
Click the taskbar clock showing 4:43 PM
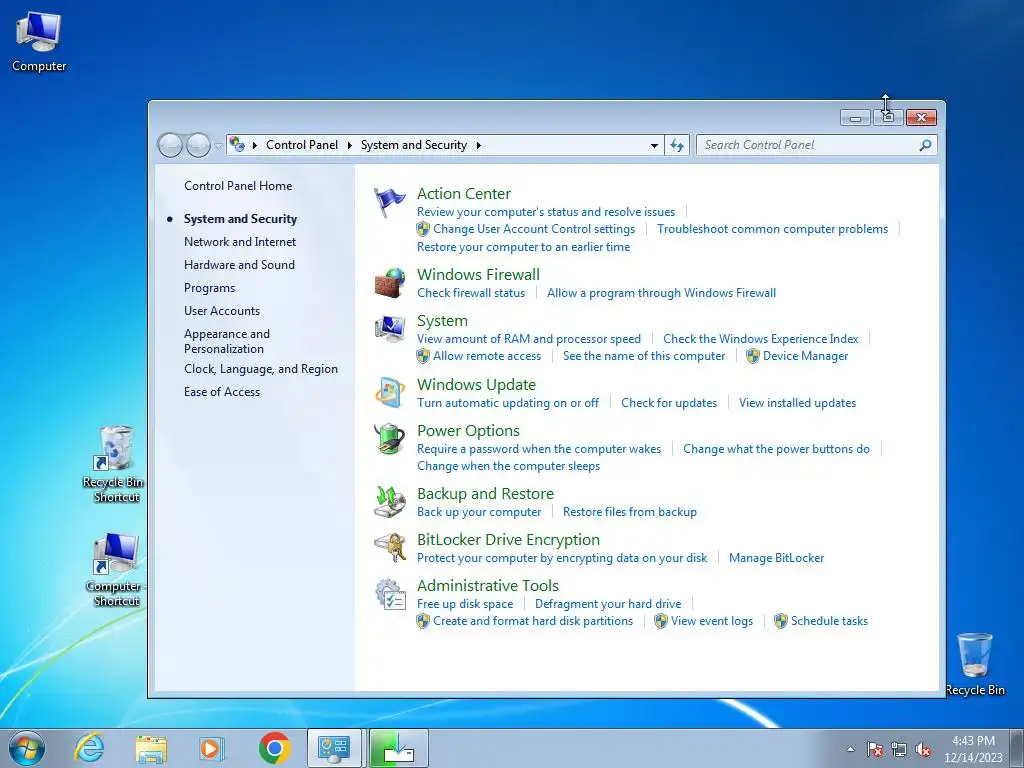point(973,748)
